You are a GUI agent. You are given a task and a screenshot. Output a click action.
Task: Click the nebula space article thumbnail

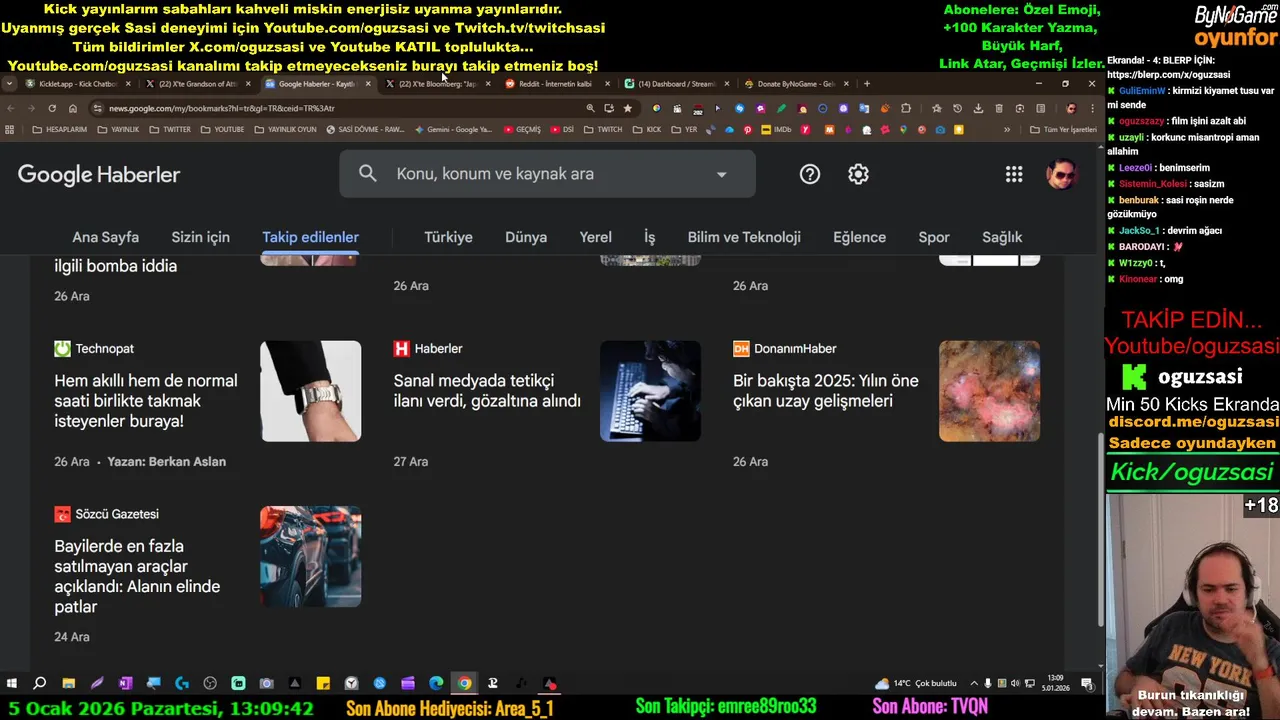[989, 391]
